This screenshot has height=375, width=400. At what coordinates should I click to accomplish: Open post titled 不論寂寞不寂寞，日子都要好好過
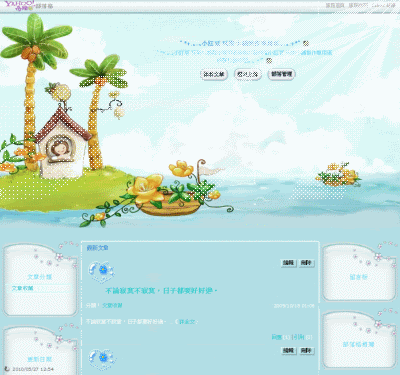tap(161, 291)
